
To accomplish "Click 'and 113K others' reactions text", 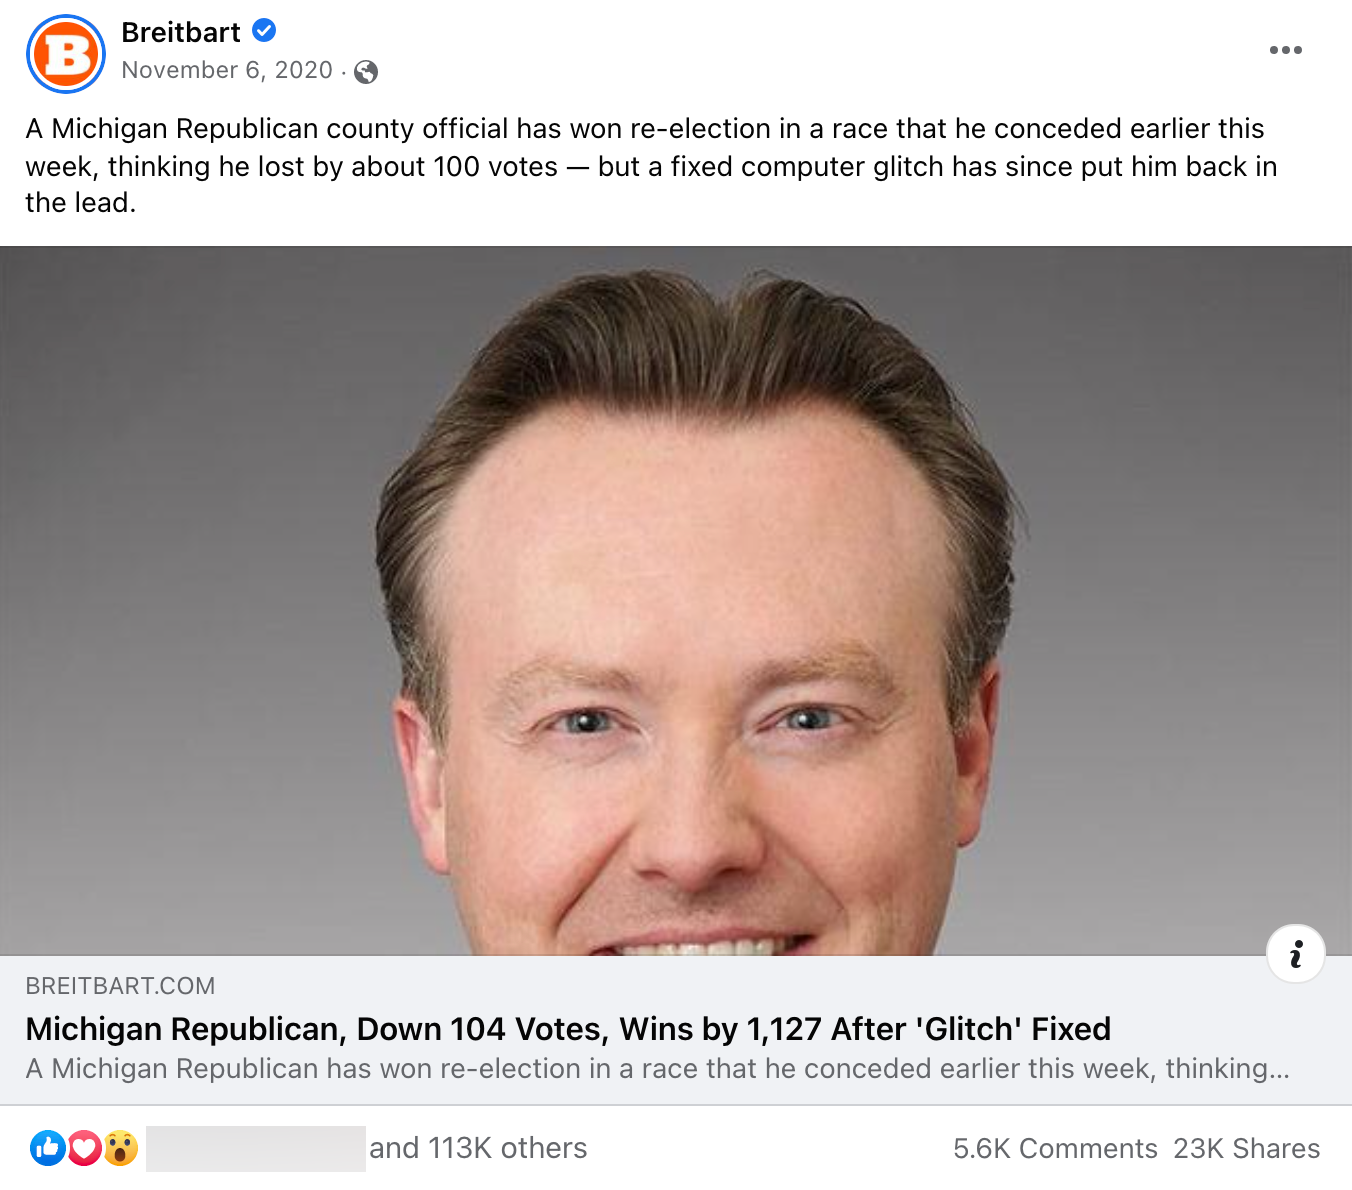I will point(477,1148).
